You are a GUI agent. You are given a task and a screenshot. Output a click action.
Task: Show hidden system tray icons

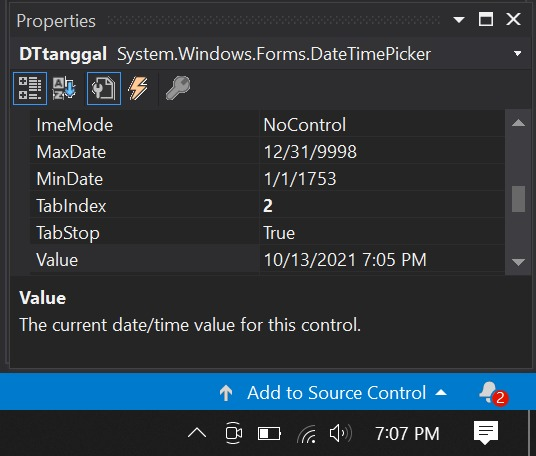pos(197,433)
